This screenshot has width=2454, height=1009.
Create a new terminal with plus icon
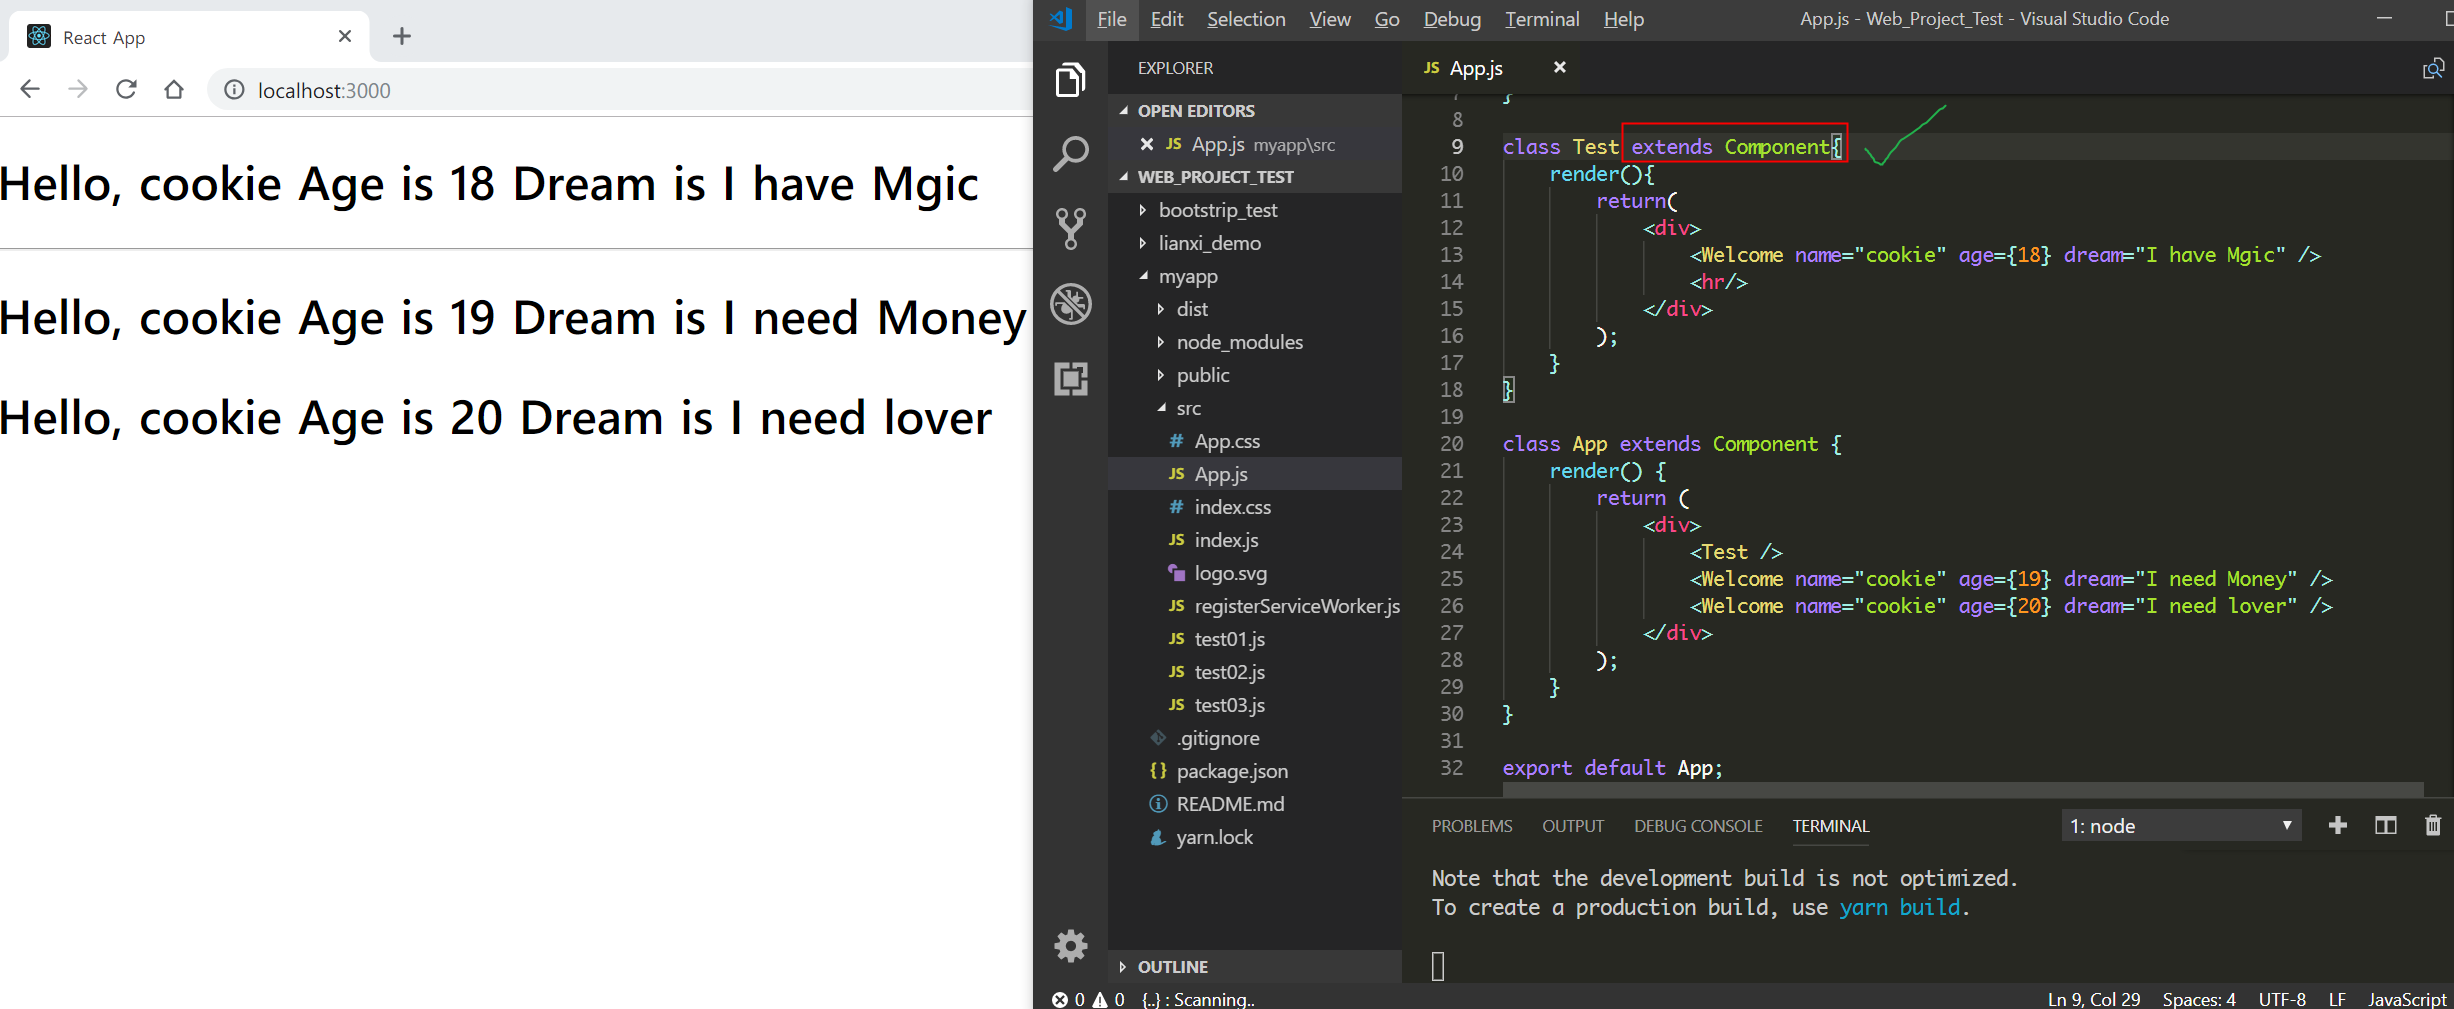[2338, 825]
